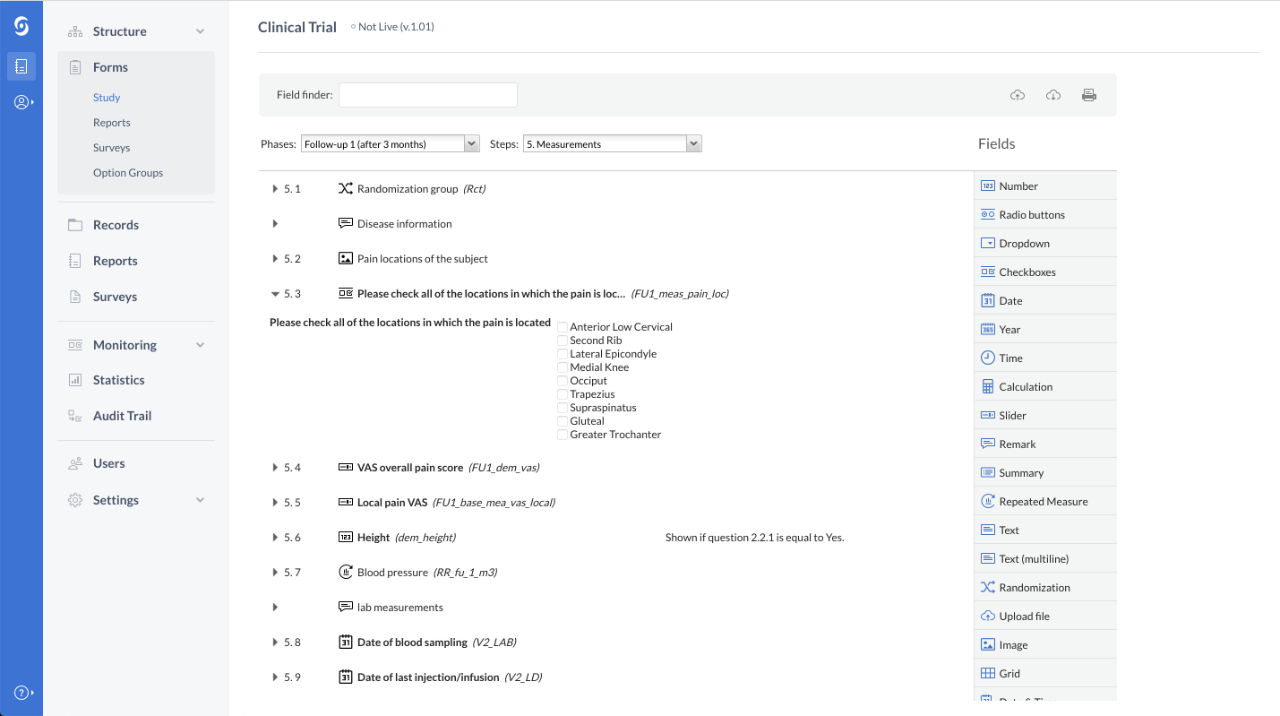This screenshot has height=716, width=1280.
Task: Click inside the Field finder input
Action: point(427,94)
